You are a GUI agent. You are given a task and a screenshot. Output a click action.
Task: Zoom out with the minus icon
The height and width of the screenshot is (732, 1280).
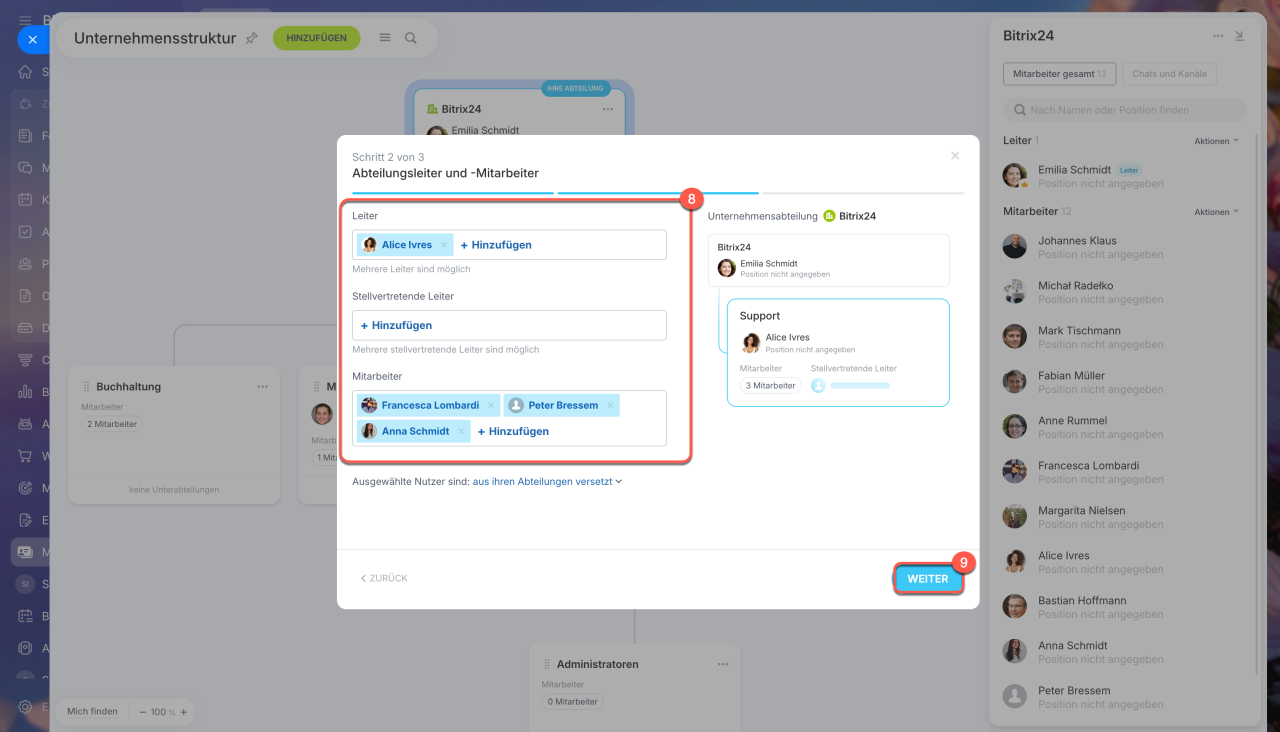144,712
